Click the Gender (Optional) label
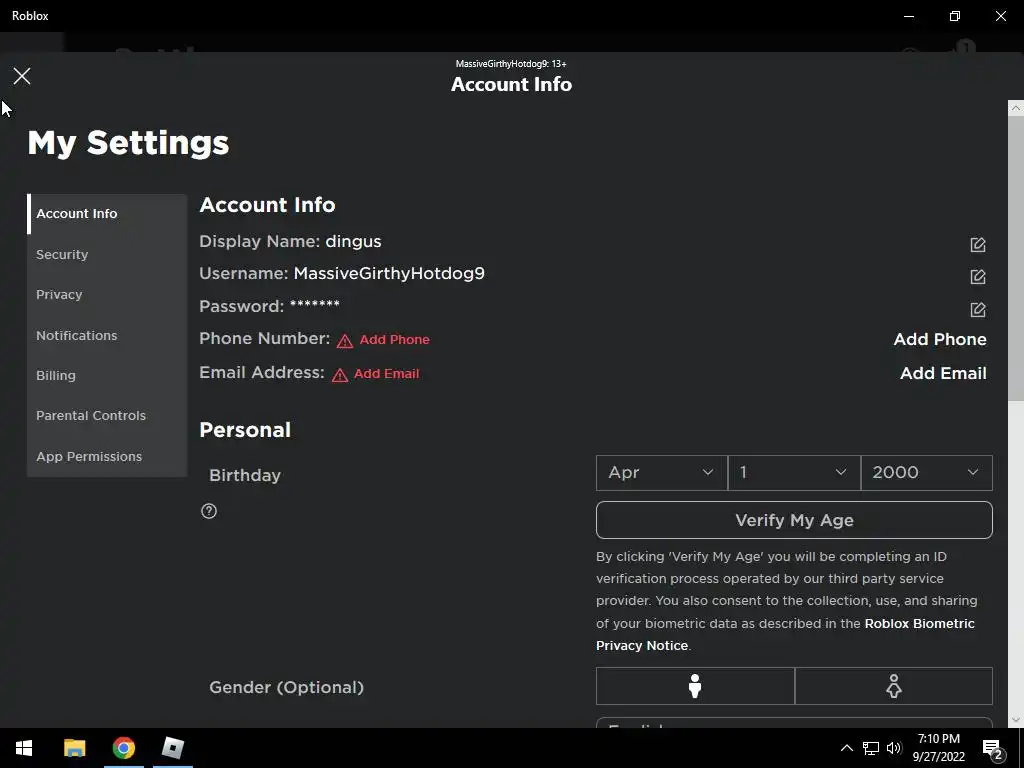 point(286,687)
